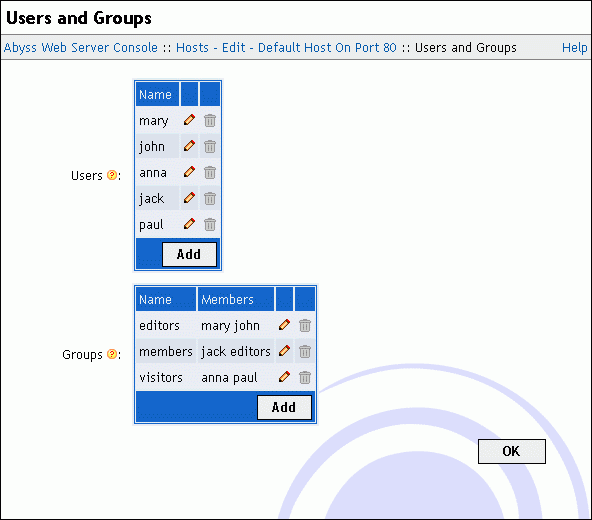The width and height of the screenshot is (592, 520).
Task: Delete the members group trash icon
Action: point(305,351)
